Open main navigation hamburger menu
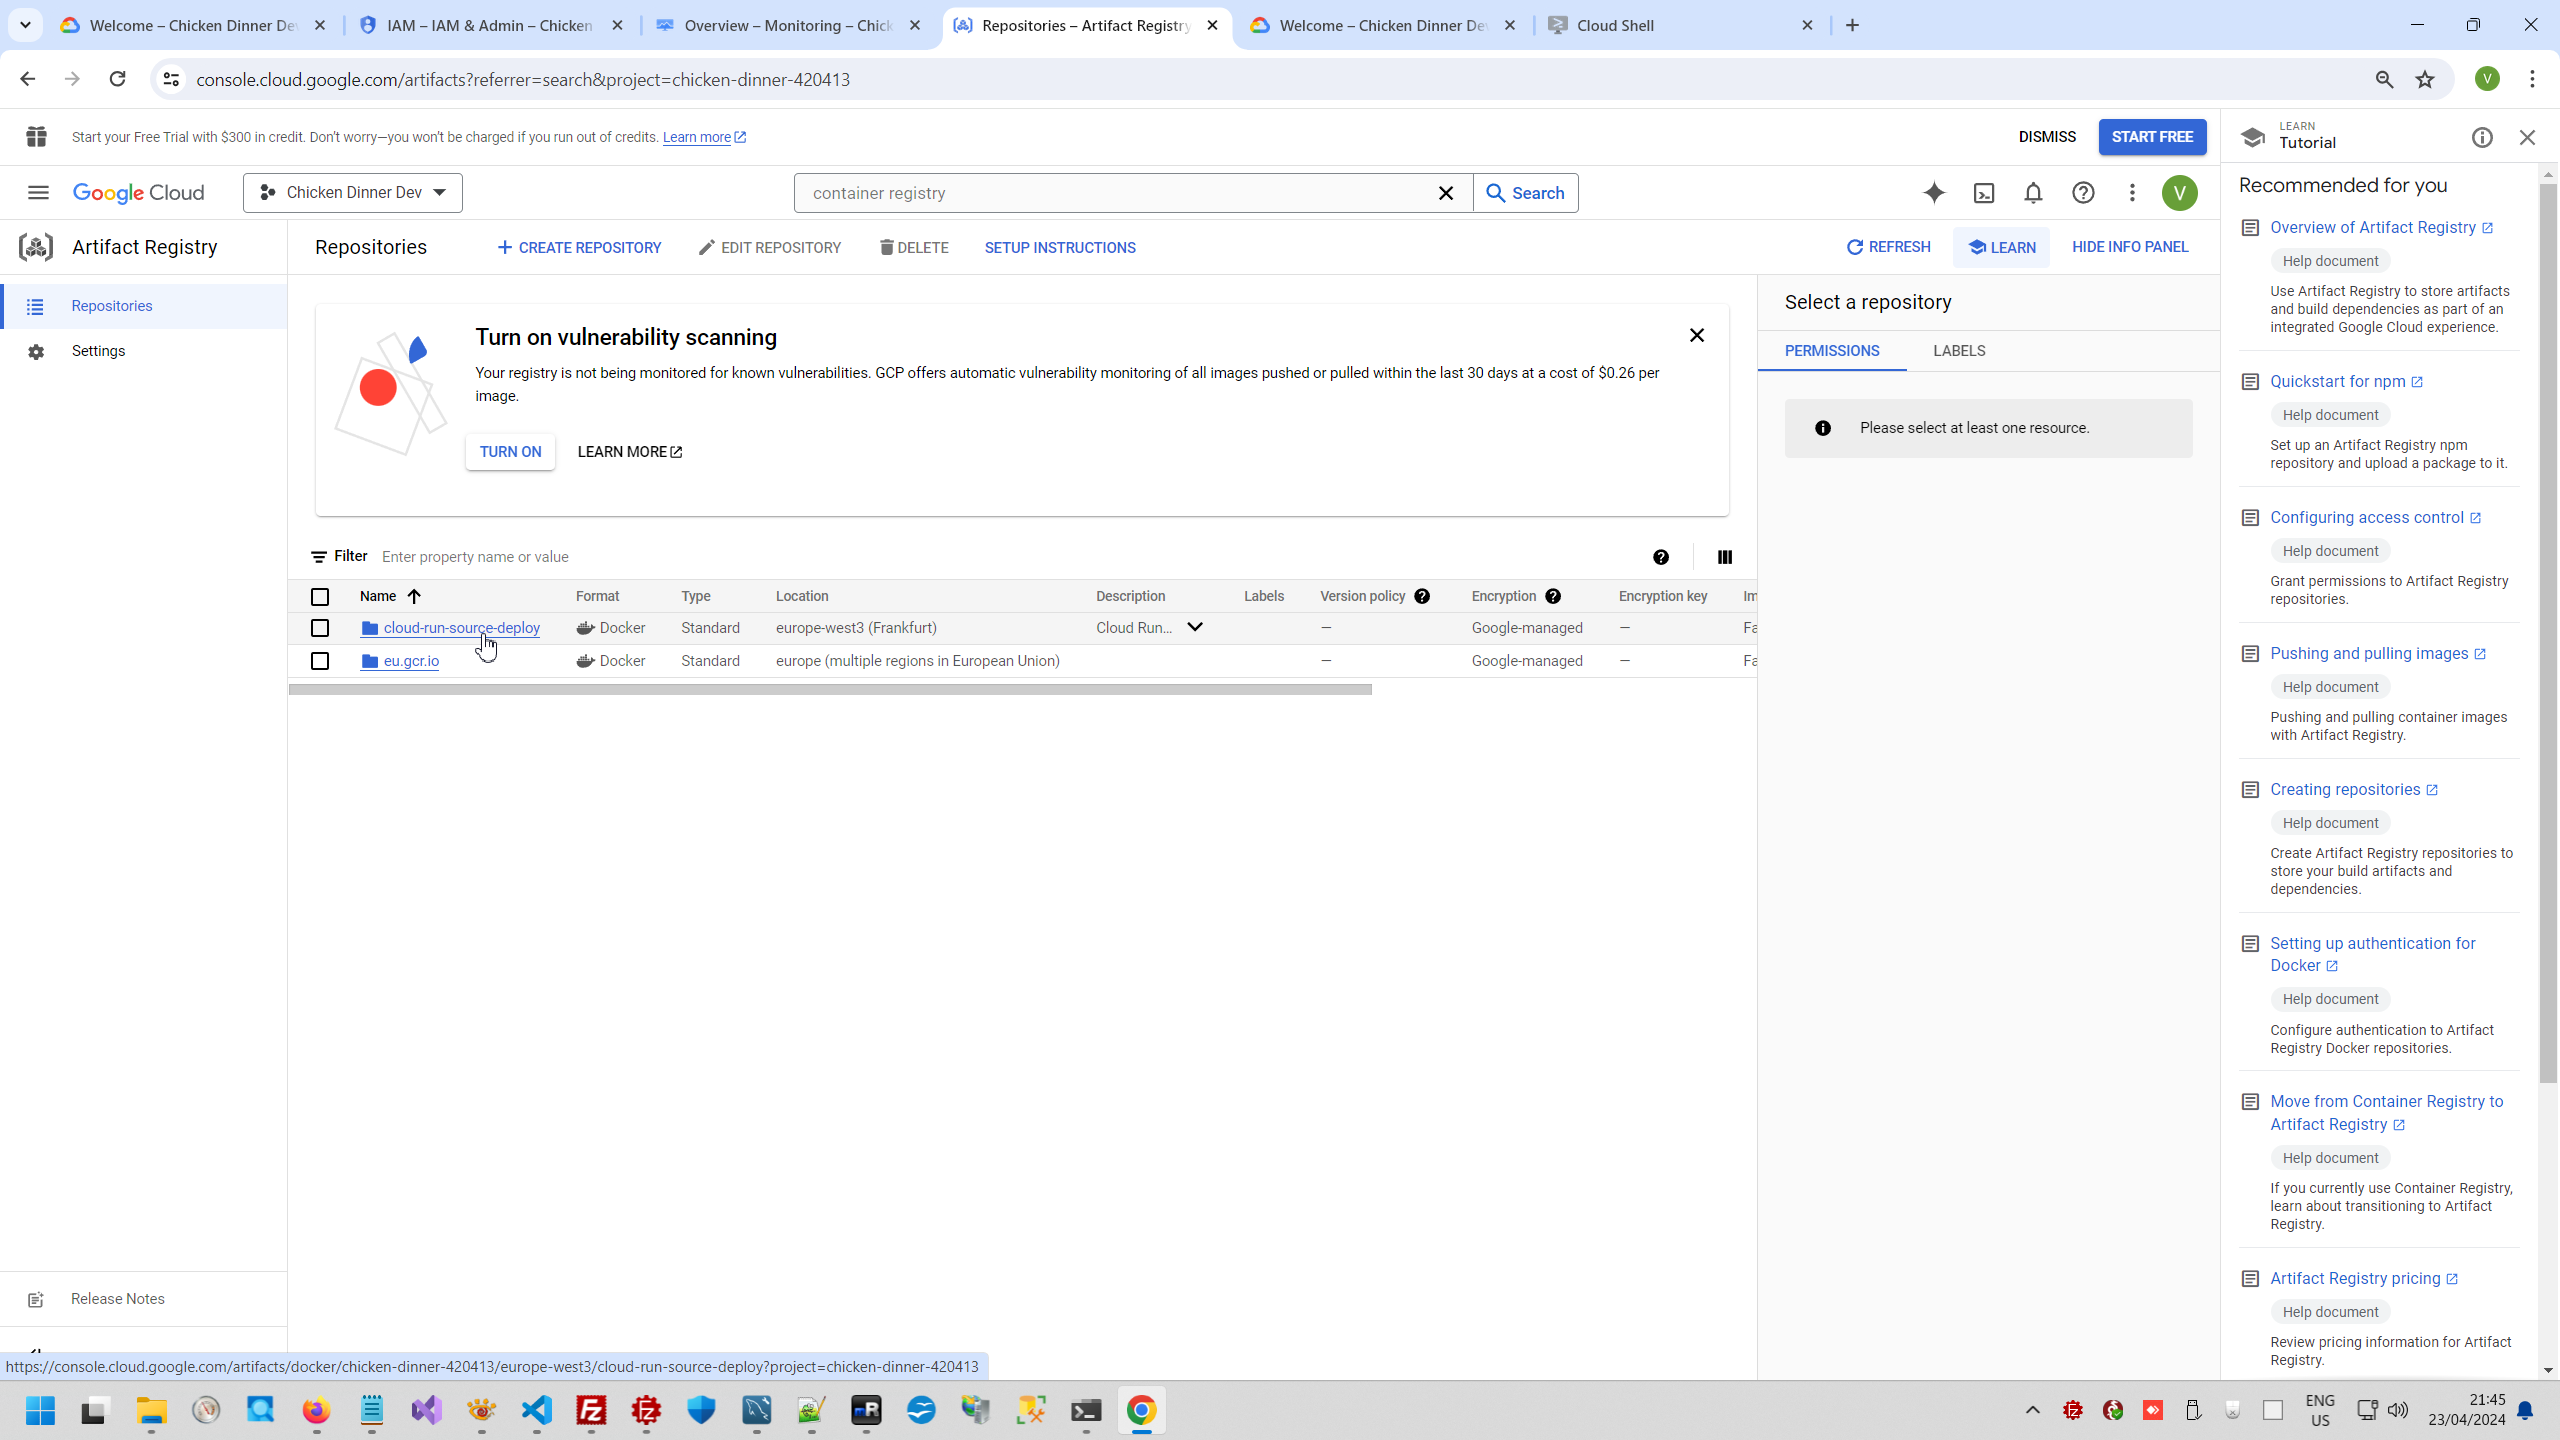The image size is (2560, 1440). point(38,193)
